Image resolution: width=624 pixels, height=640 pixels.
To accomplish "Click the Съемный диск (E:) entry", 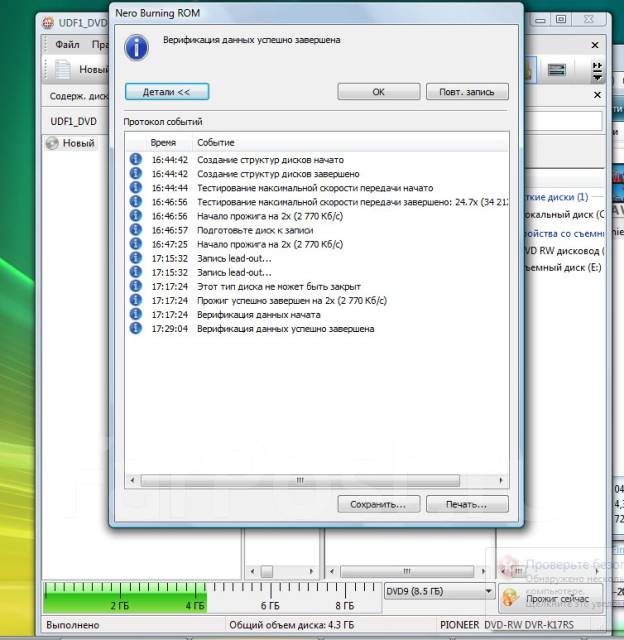I will tap(563, 267).
